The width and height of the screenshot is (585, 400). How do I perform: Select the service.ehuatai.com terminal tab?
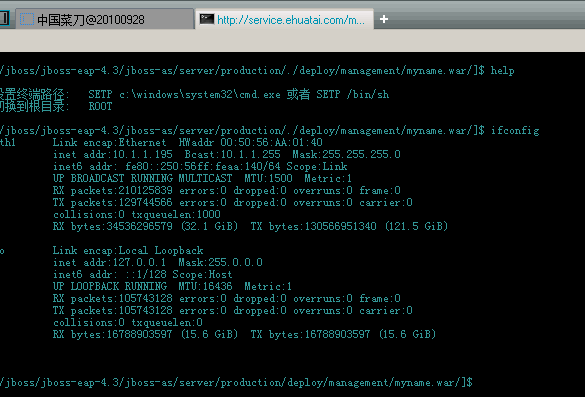[x=284, y=19]
